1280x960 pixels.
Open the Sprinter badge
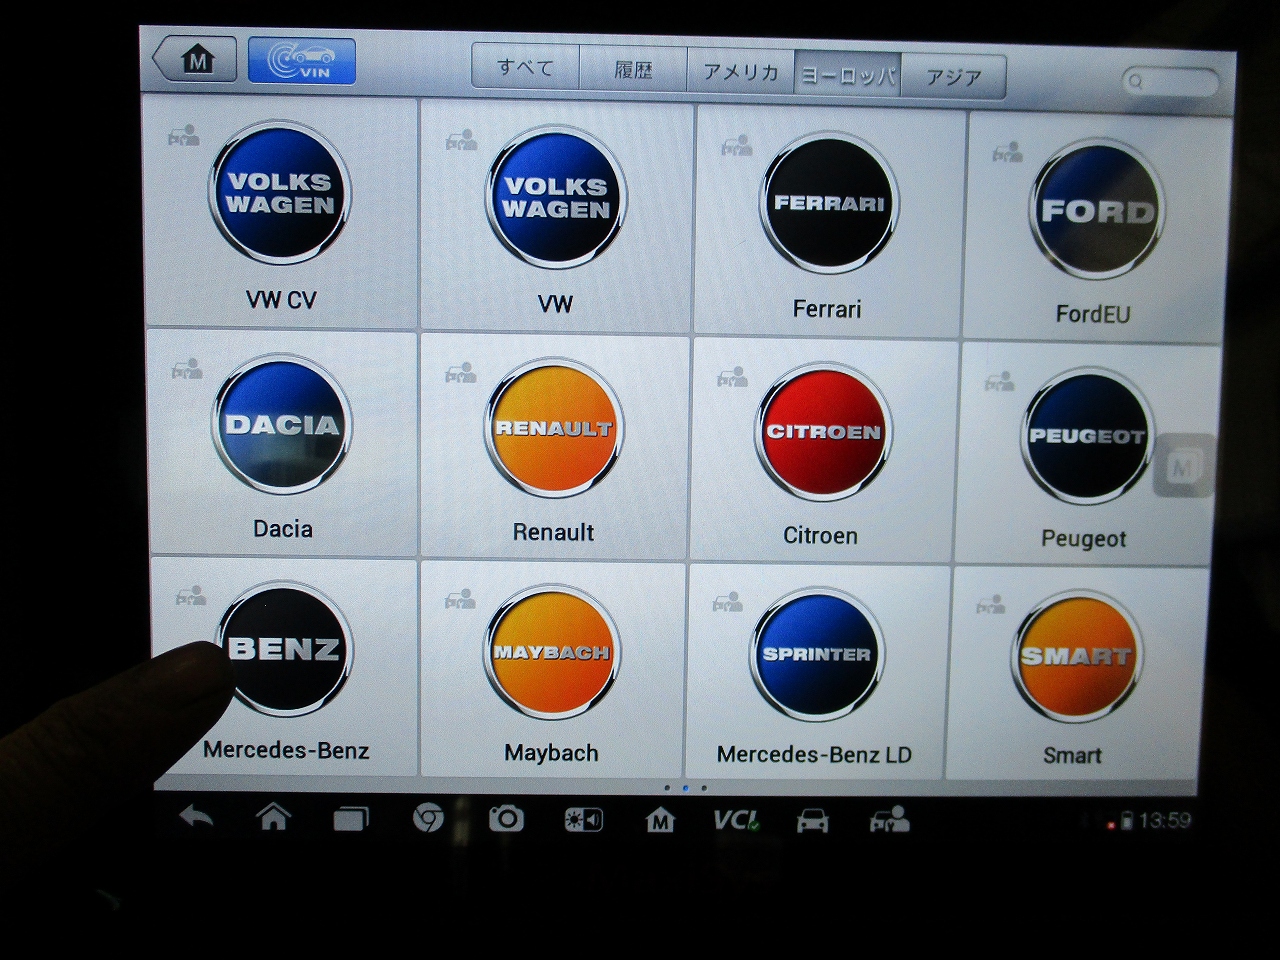[x=817, y=655]
